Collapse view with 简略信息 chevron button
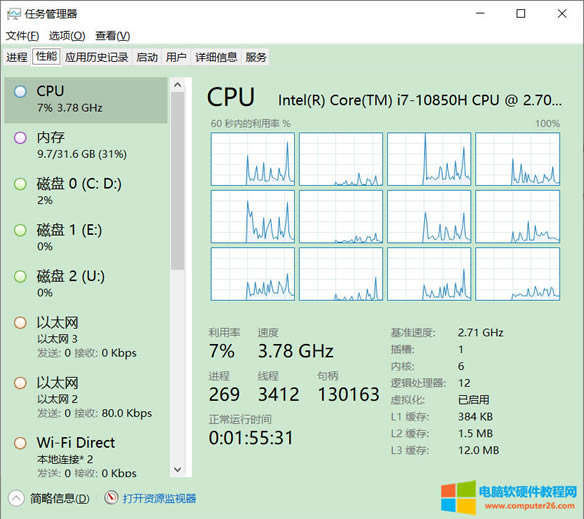Viewport: 584px width, 519px height. click(16, 498)
